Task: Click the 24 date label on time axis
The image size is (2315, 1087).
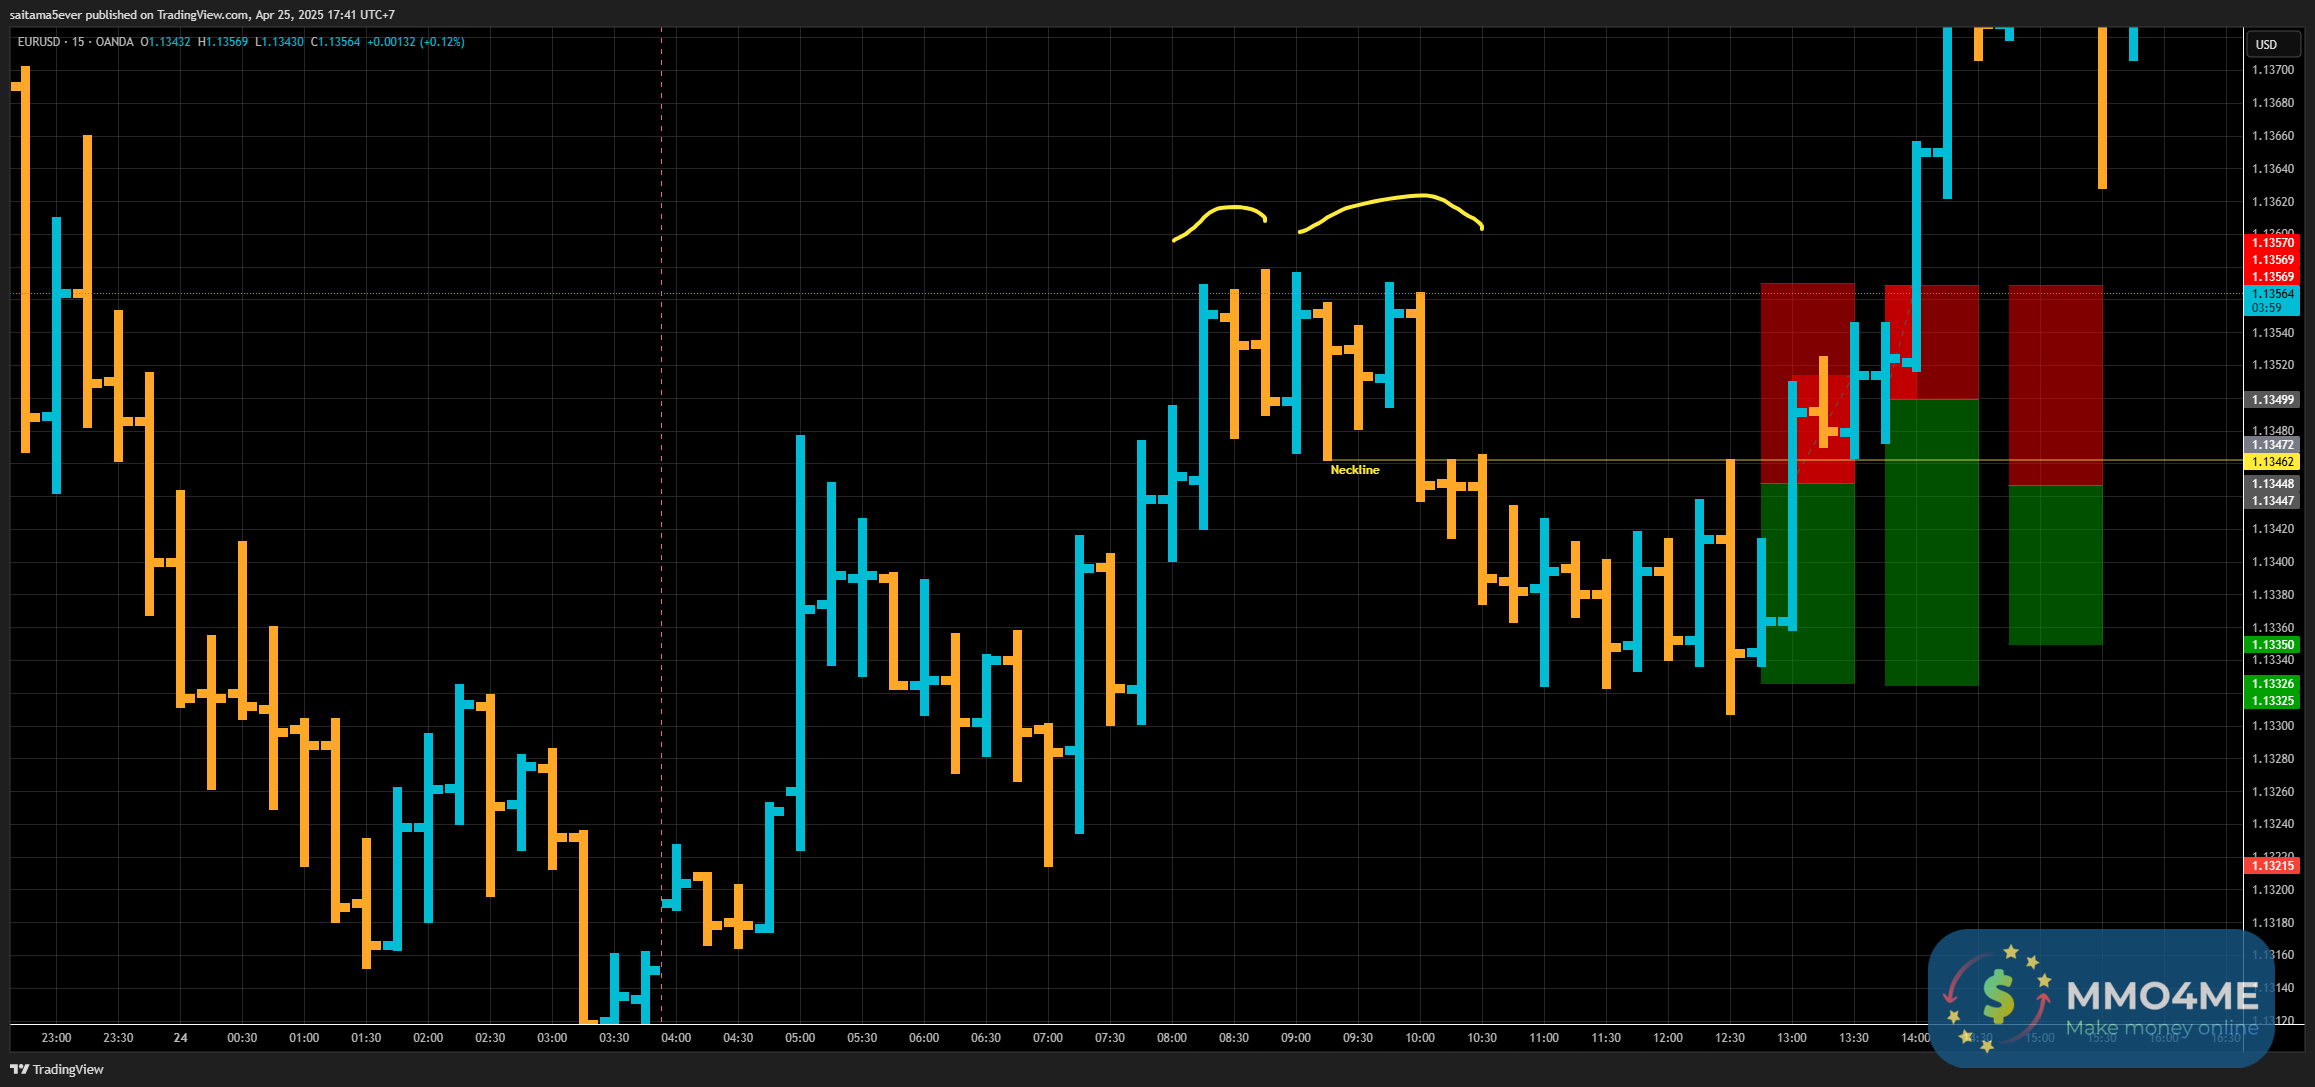Action: click(180, 1038)
